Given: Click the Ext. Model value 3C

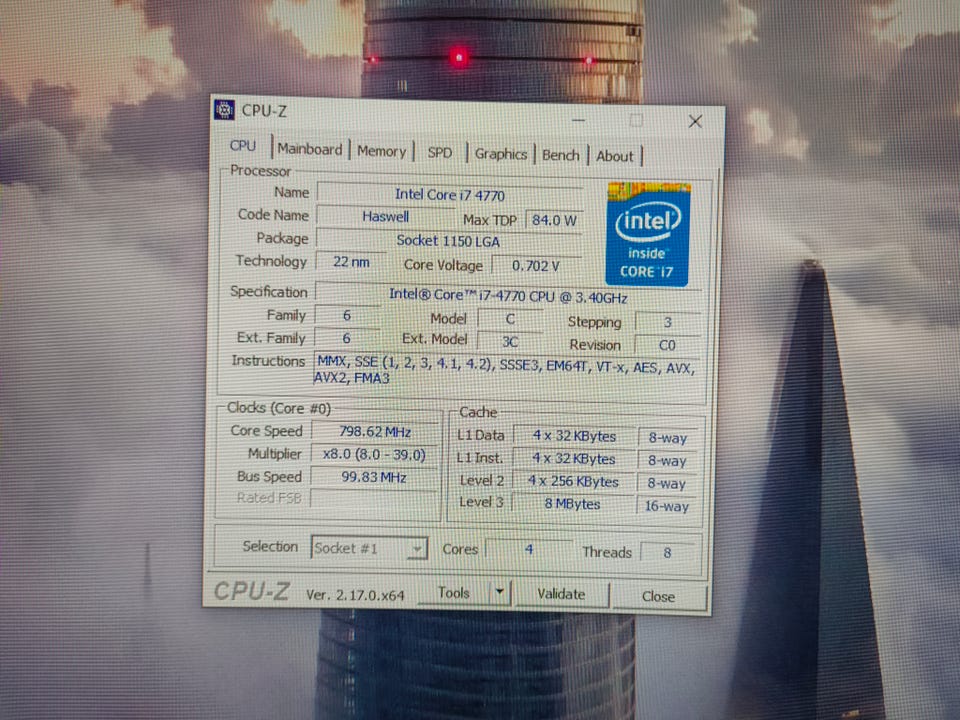Looking at the screenshot, I should tap(510, 342).
